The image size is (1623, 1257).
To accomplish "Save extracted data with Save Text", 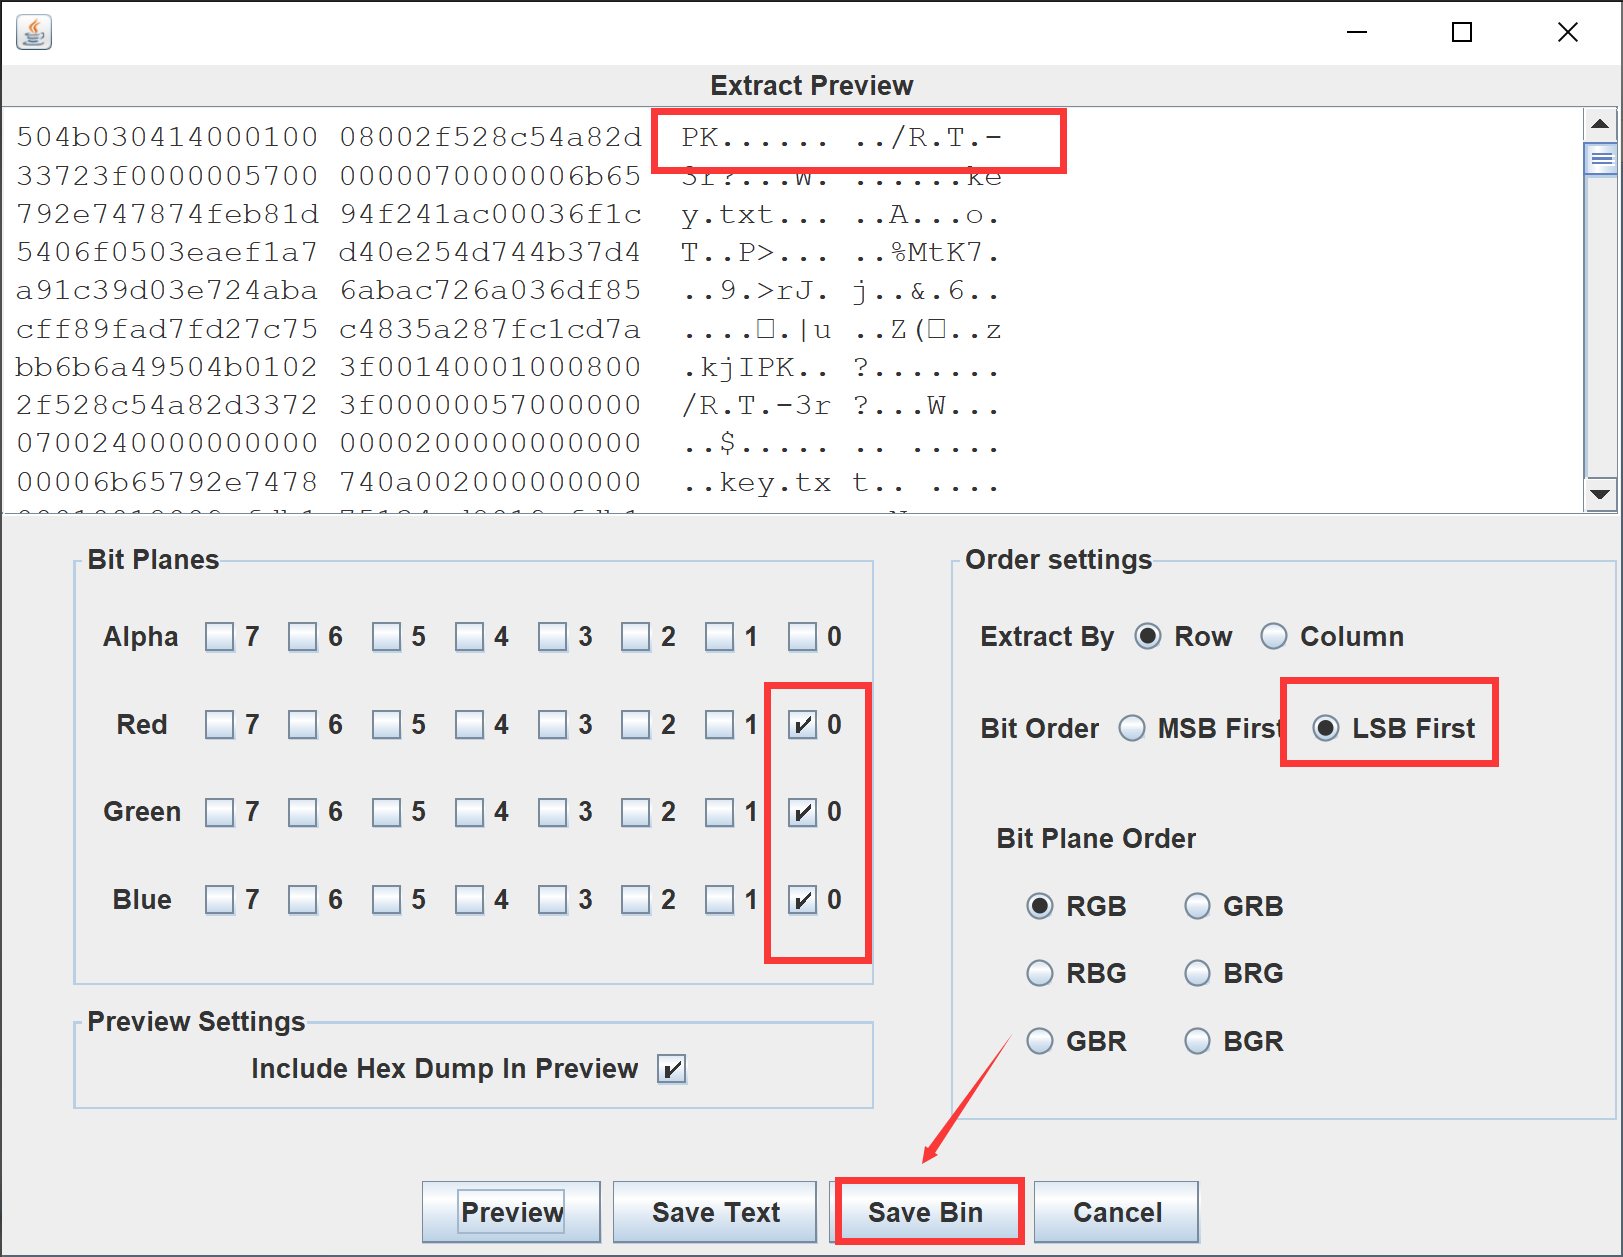I will pyautogui.click(x=715, y=1212).
